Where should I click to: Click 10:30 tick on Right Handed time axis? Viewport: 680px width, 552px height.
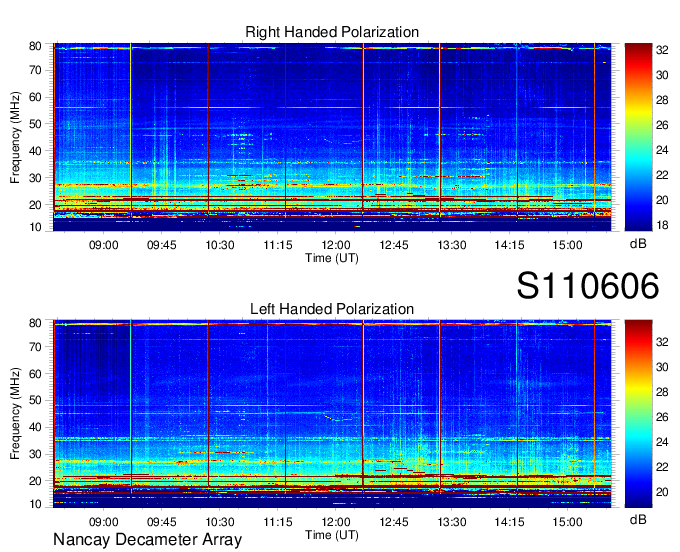tap(220, 245)
